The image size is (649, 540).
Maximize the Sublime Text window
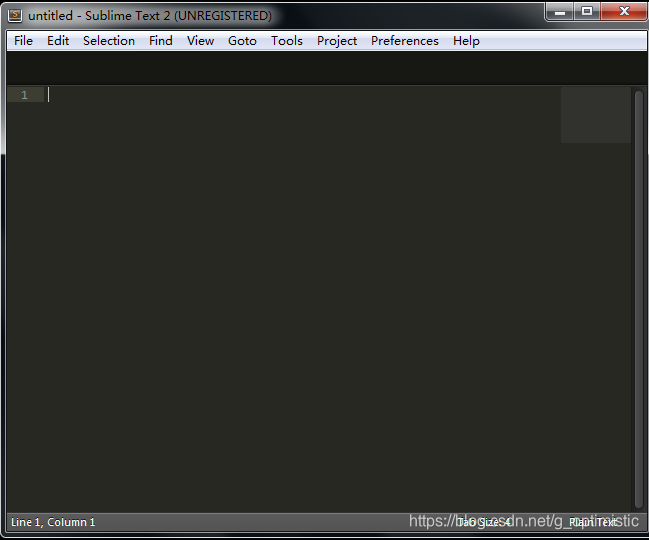tap(587, 11)
